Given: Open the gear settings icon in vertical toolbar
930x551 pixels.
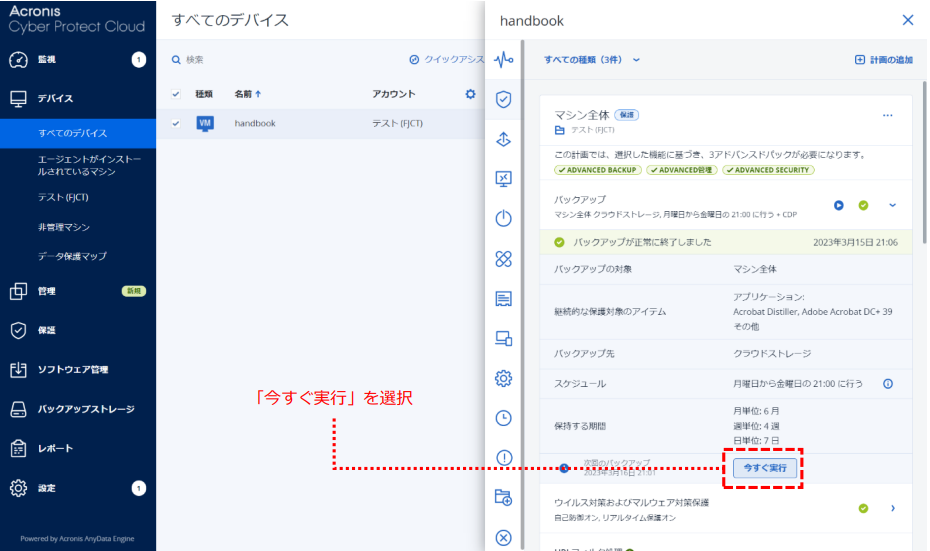Looking at the screenshot, I should [504, 378].
